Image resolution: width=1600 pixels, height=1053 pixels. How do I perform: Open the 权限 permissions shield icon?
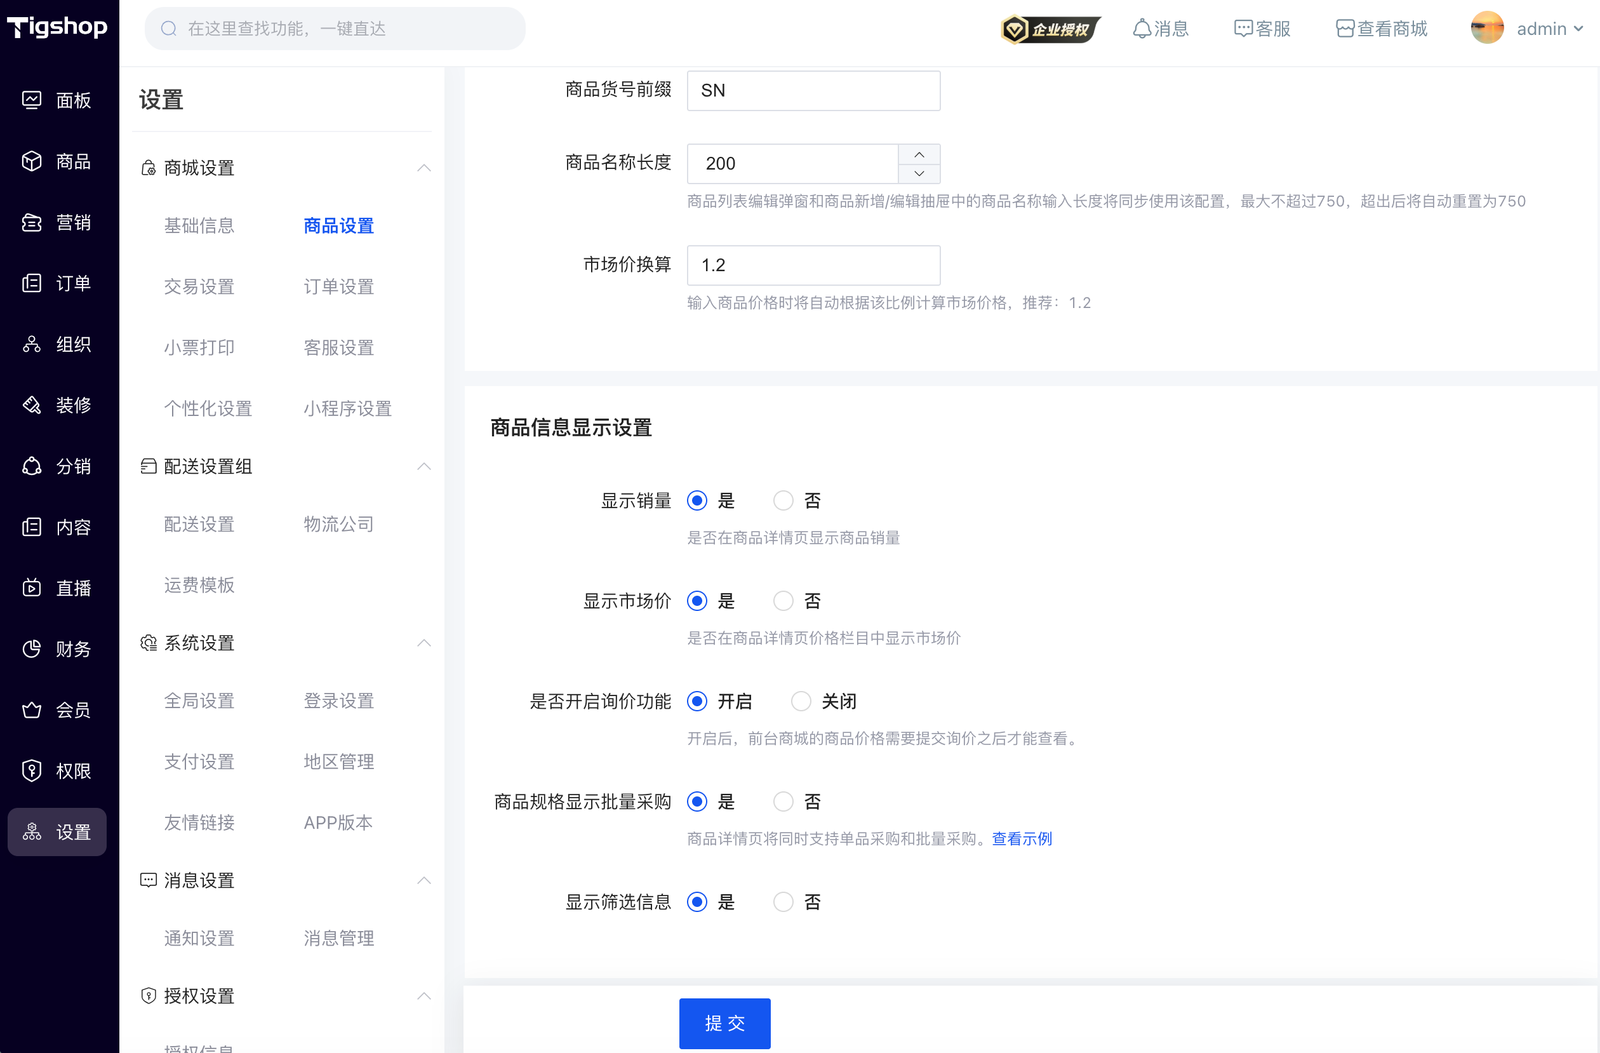click(32, 771)
